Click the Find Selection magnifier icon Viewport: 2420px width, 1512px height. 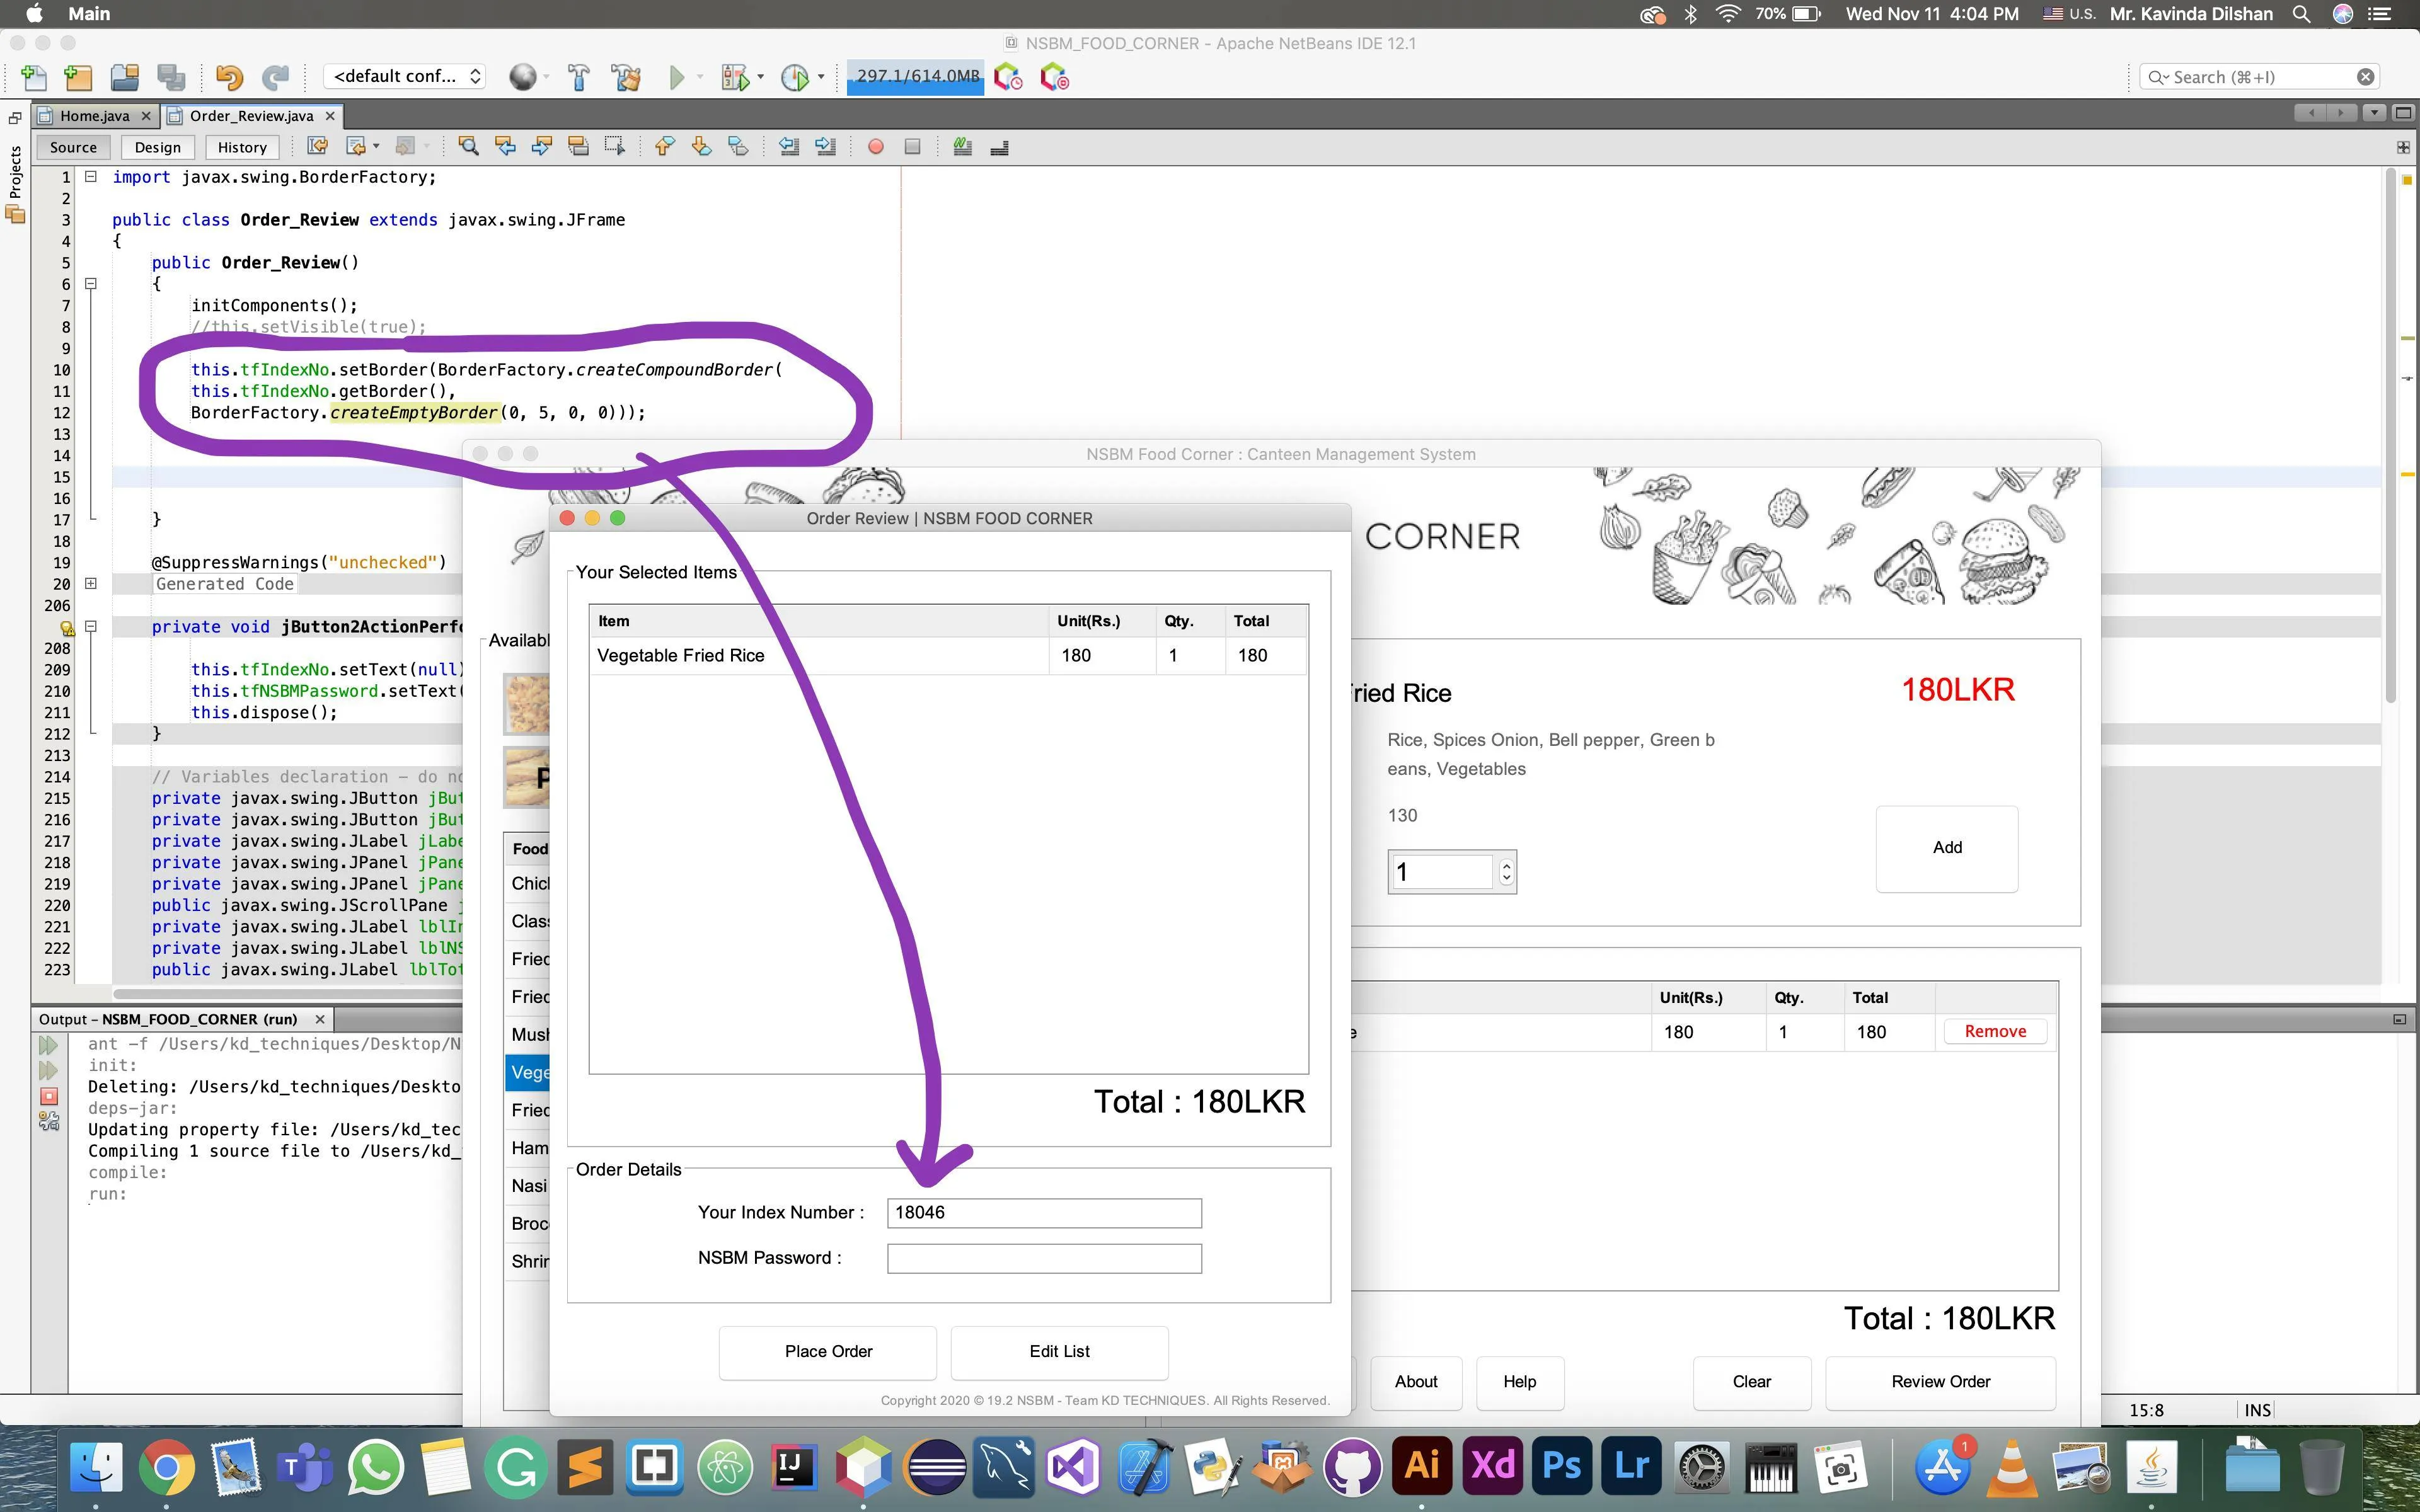coord(467,147)
